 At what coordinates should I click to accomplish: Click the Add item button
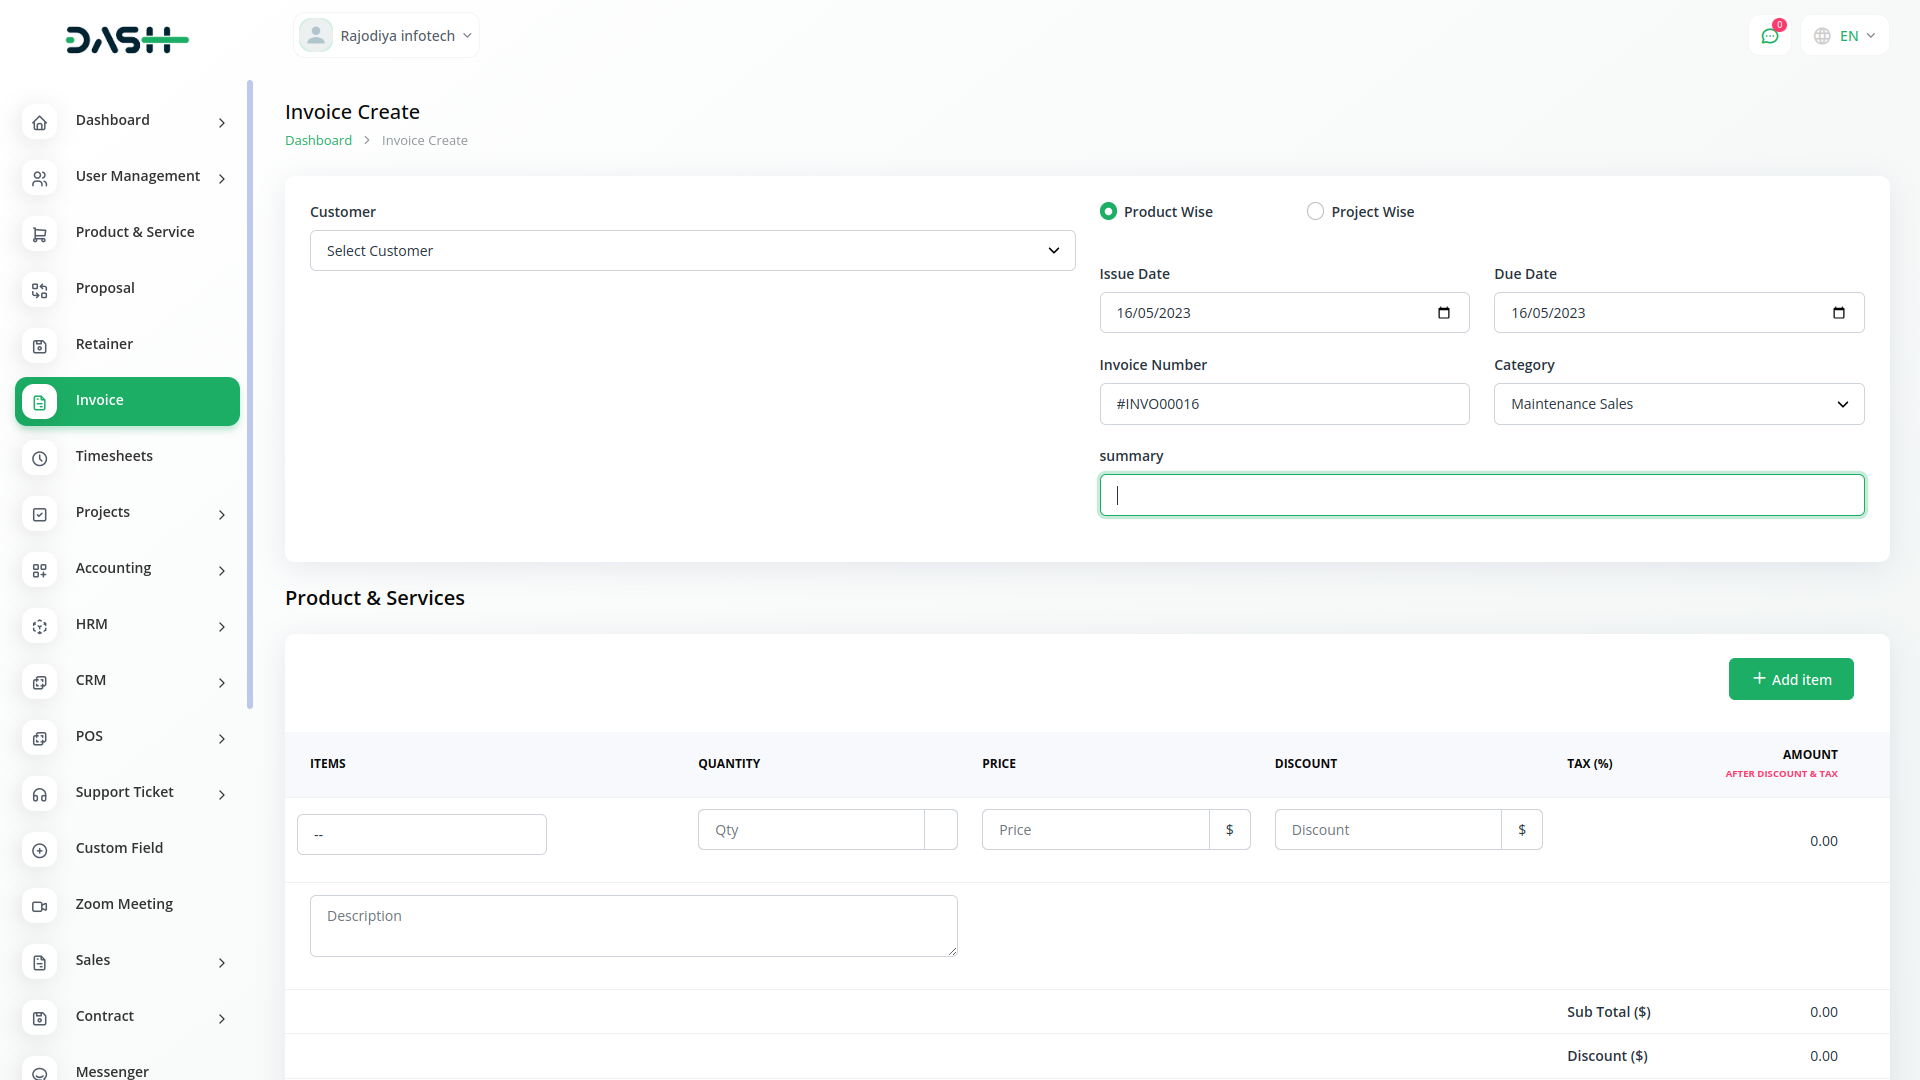click(x=1790, y=679)
